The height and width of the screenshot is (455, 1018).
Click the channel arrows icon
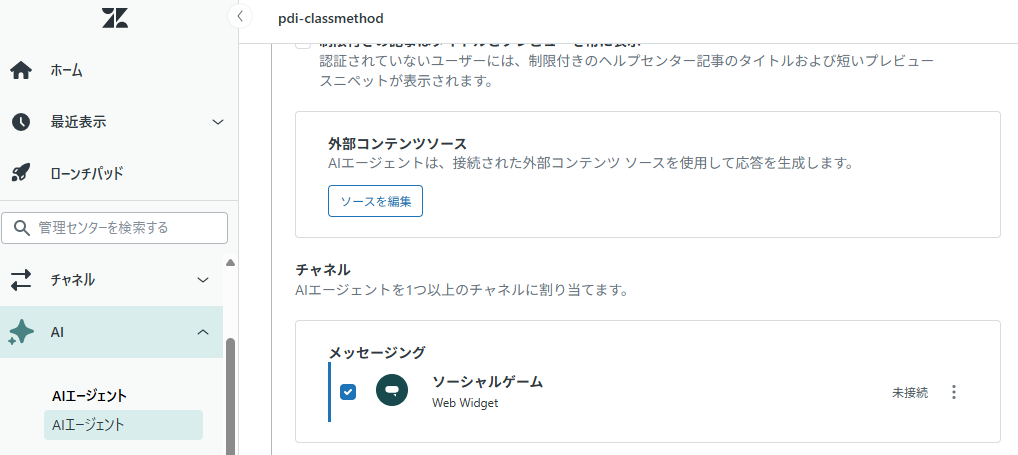pos(21,279)
